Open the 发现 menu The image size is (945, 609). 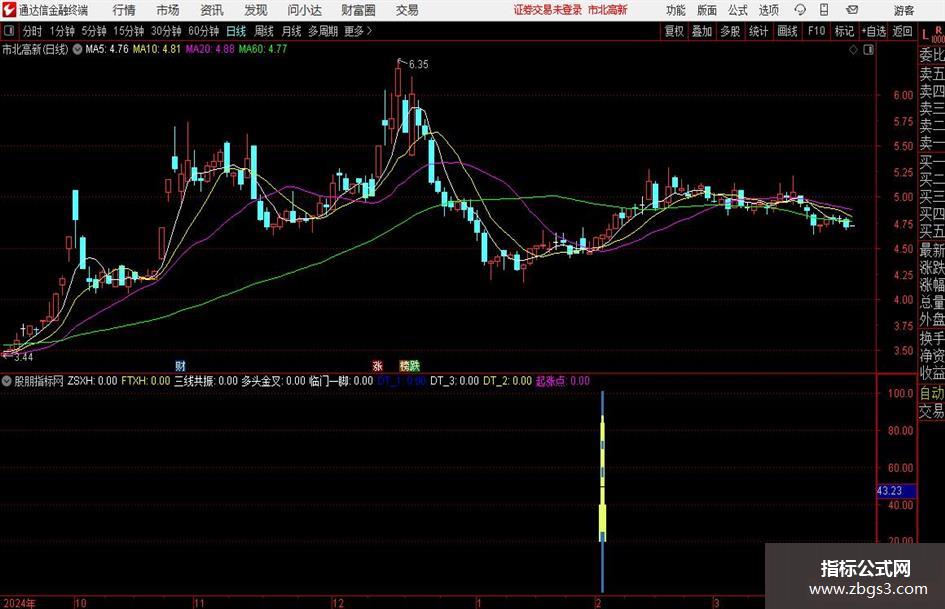256,10
